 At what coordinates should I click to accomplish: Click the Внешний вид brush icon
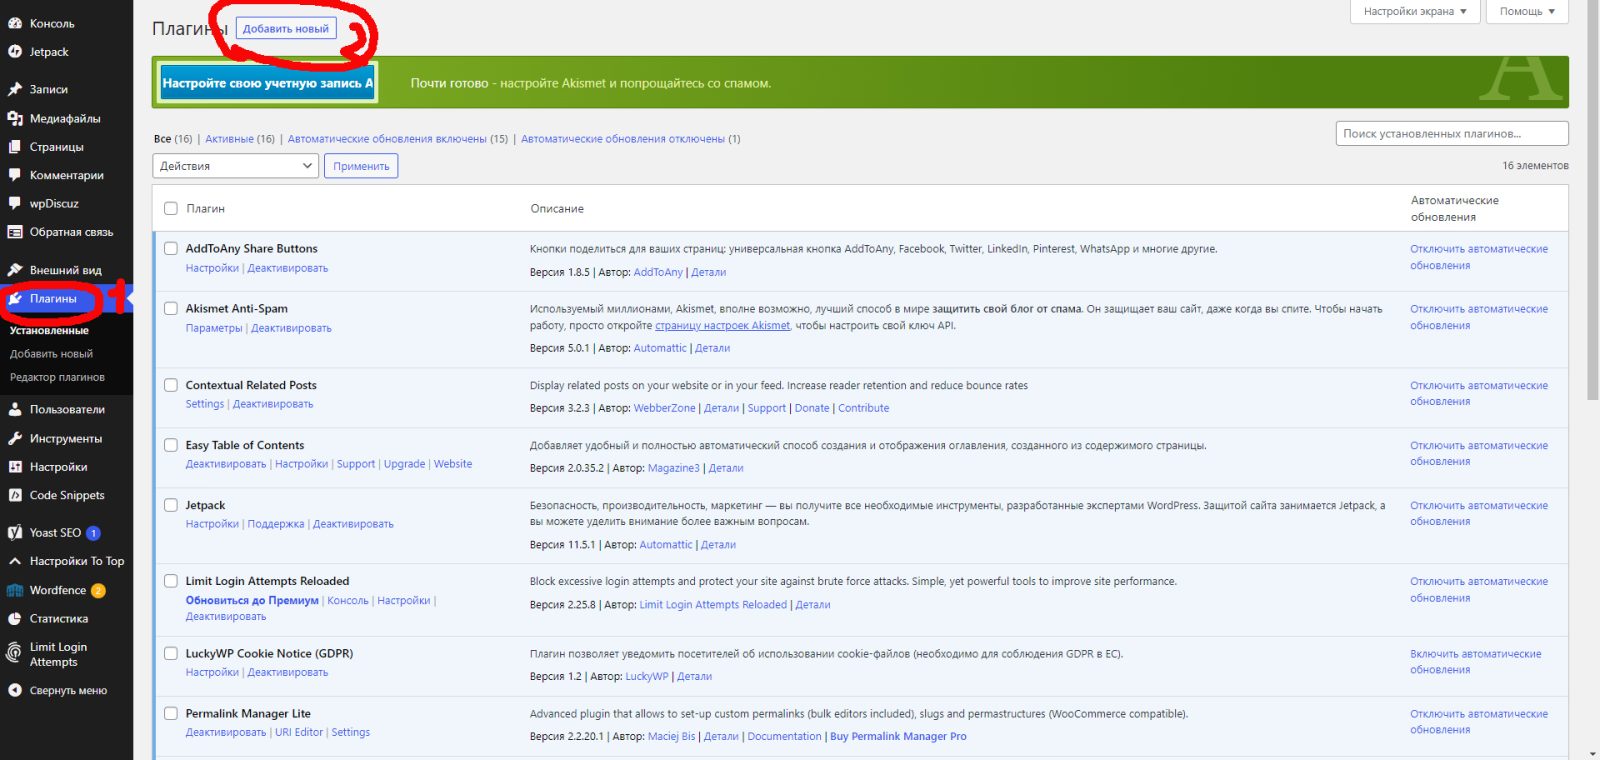(15, 270)
